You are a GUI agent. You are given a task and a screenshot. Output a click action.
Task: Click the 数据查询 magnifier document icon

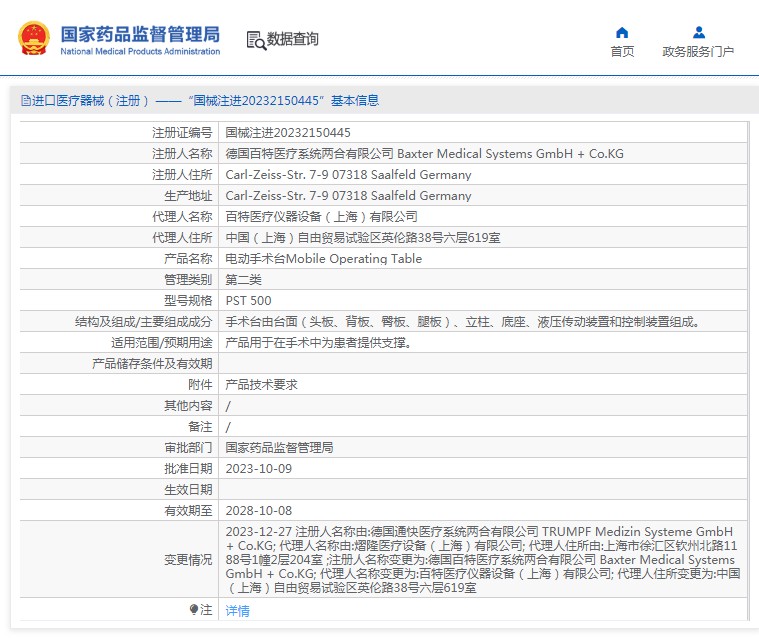pyautogui.click(x=256, y=40)
